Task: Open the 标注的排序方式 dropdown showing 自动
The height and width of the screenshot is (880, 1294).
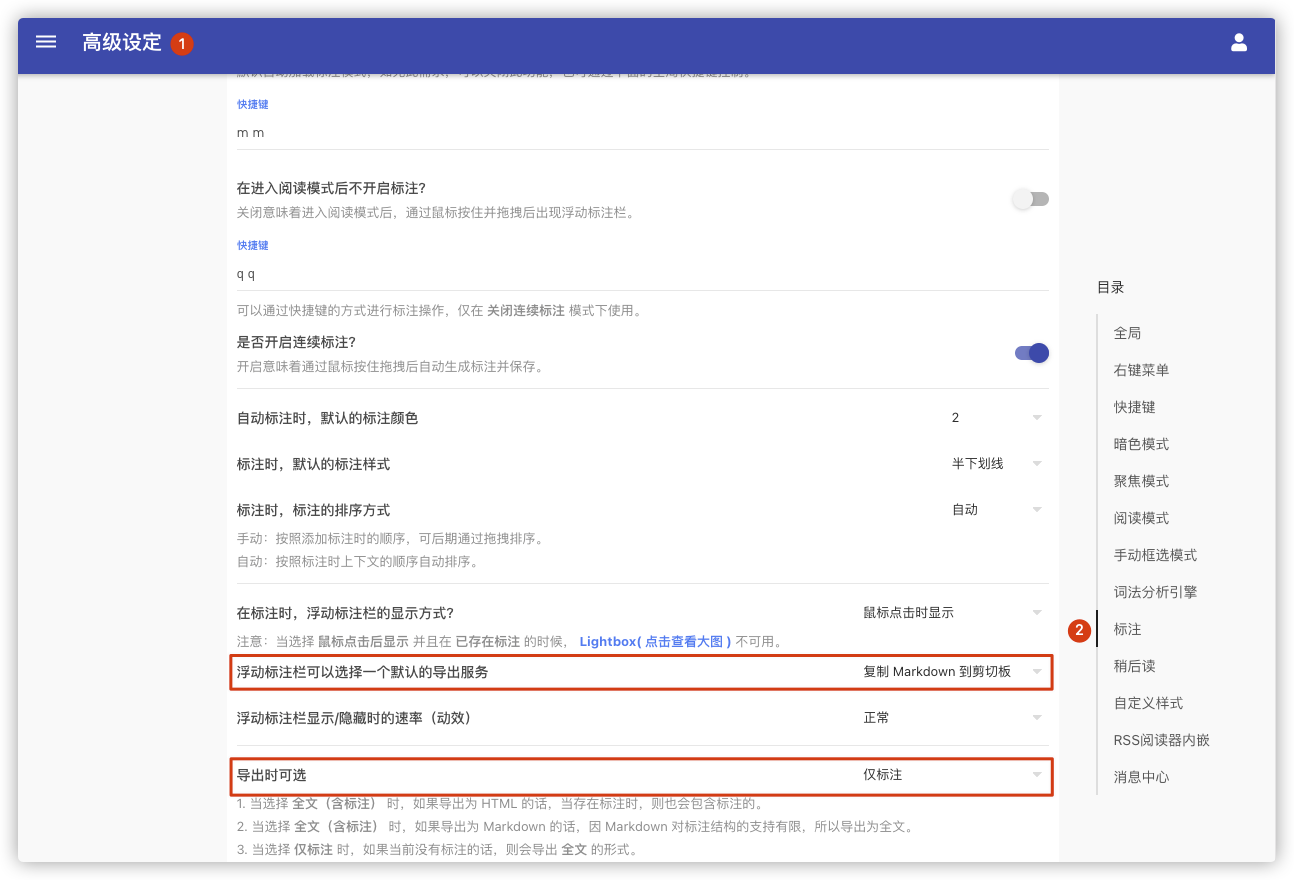Action: pos(997,509)
